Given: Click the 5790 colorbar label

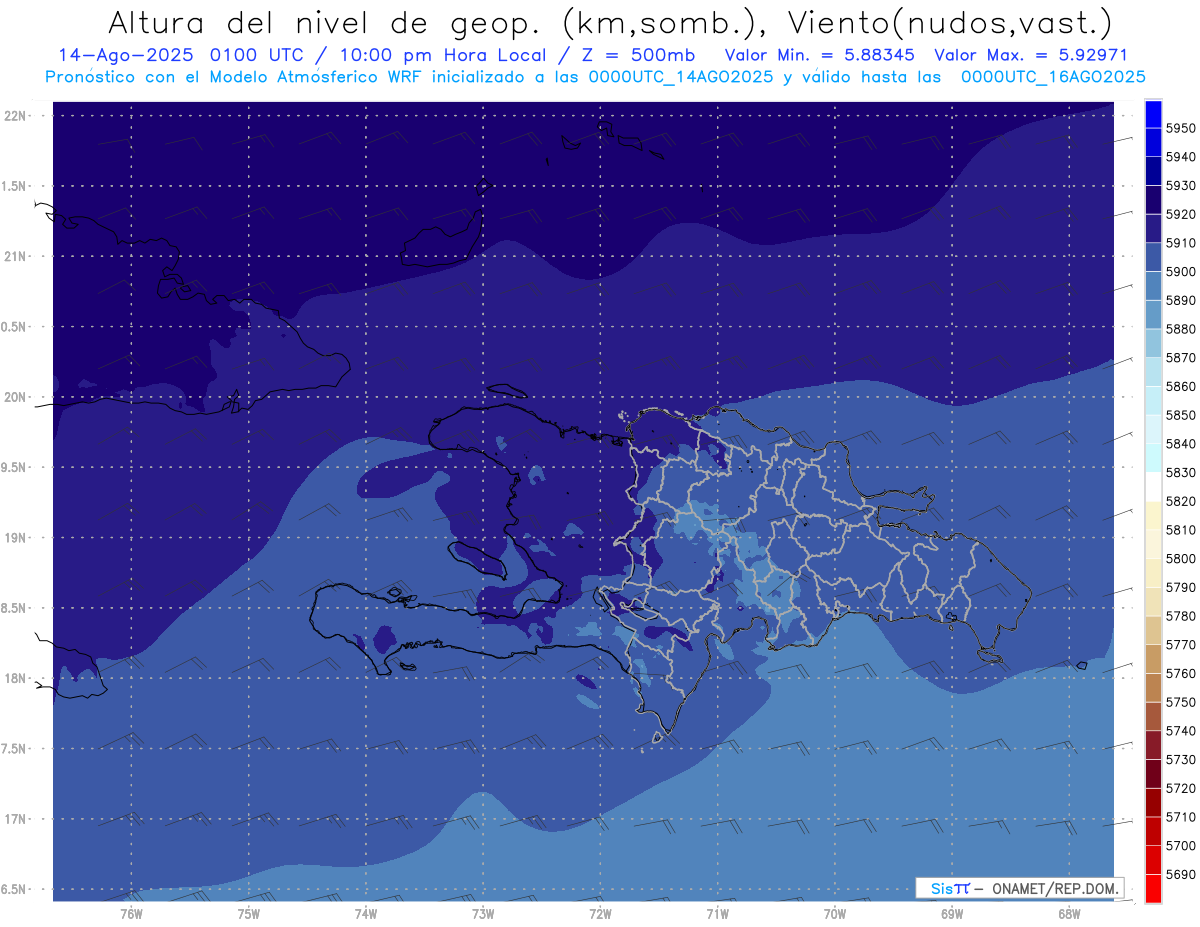Looking at the screenshot, I should [1180, 587].
